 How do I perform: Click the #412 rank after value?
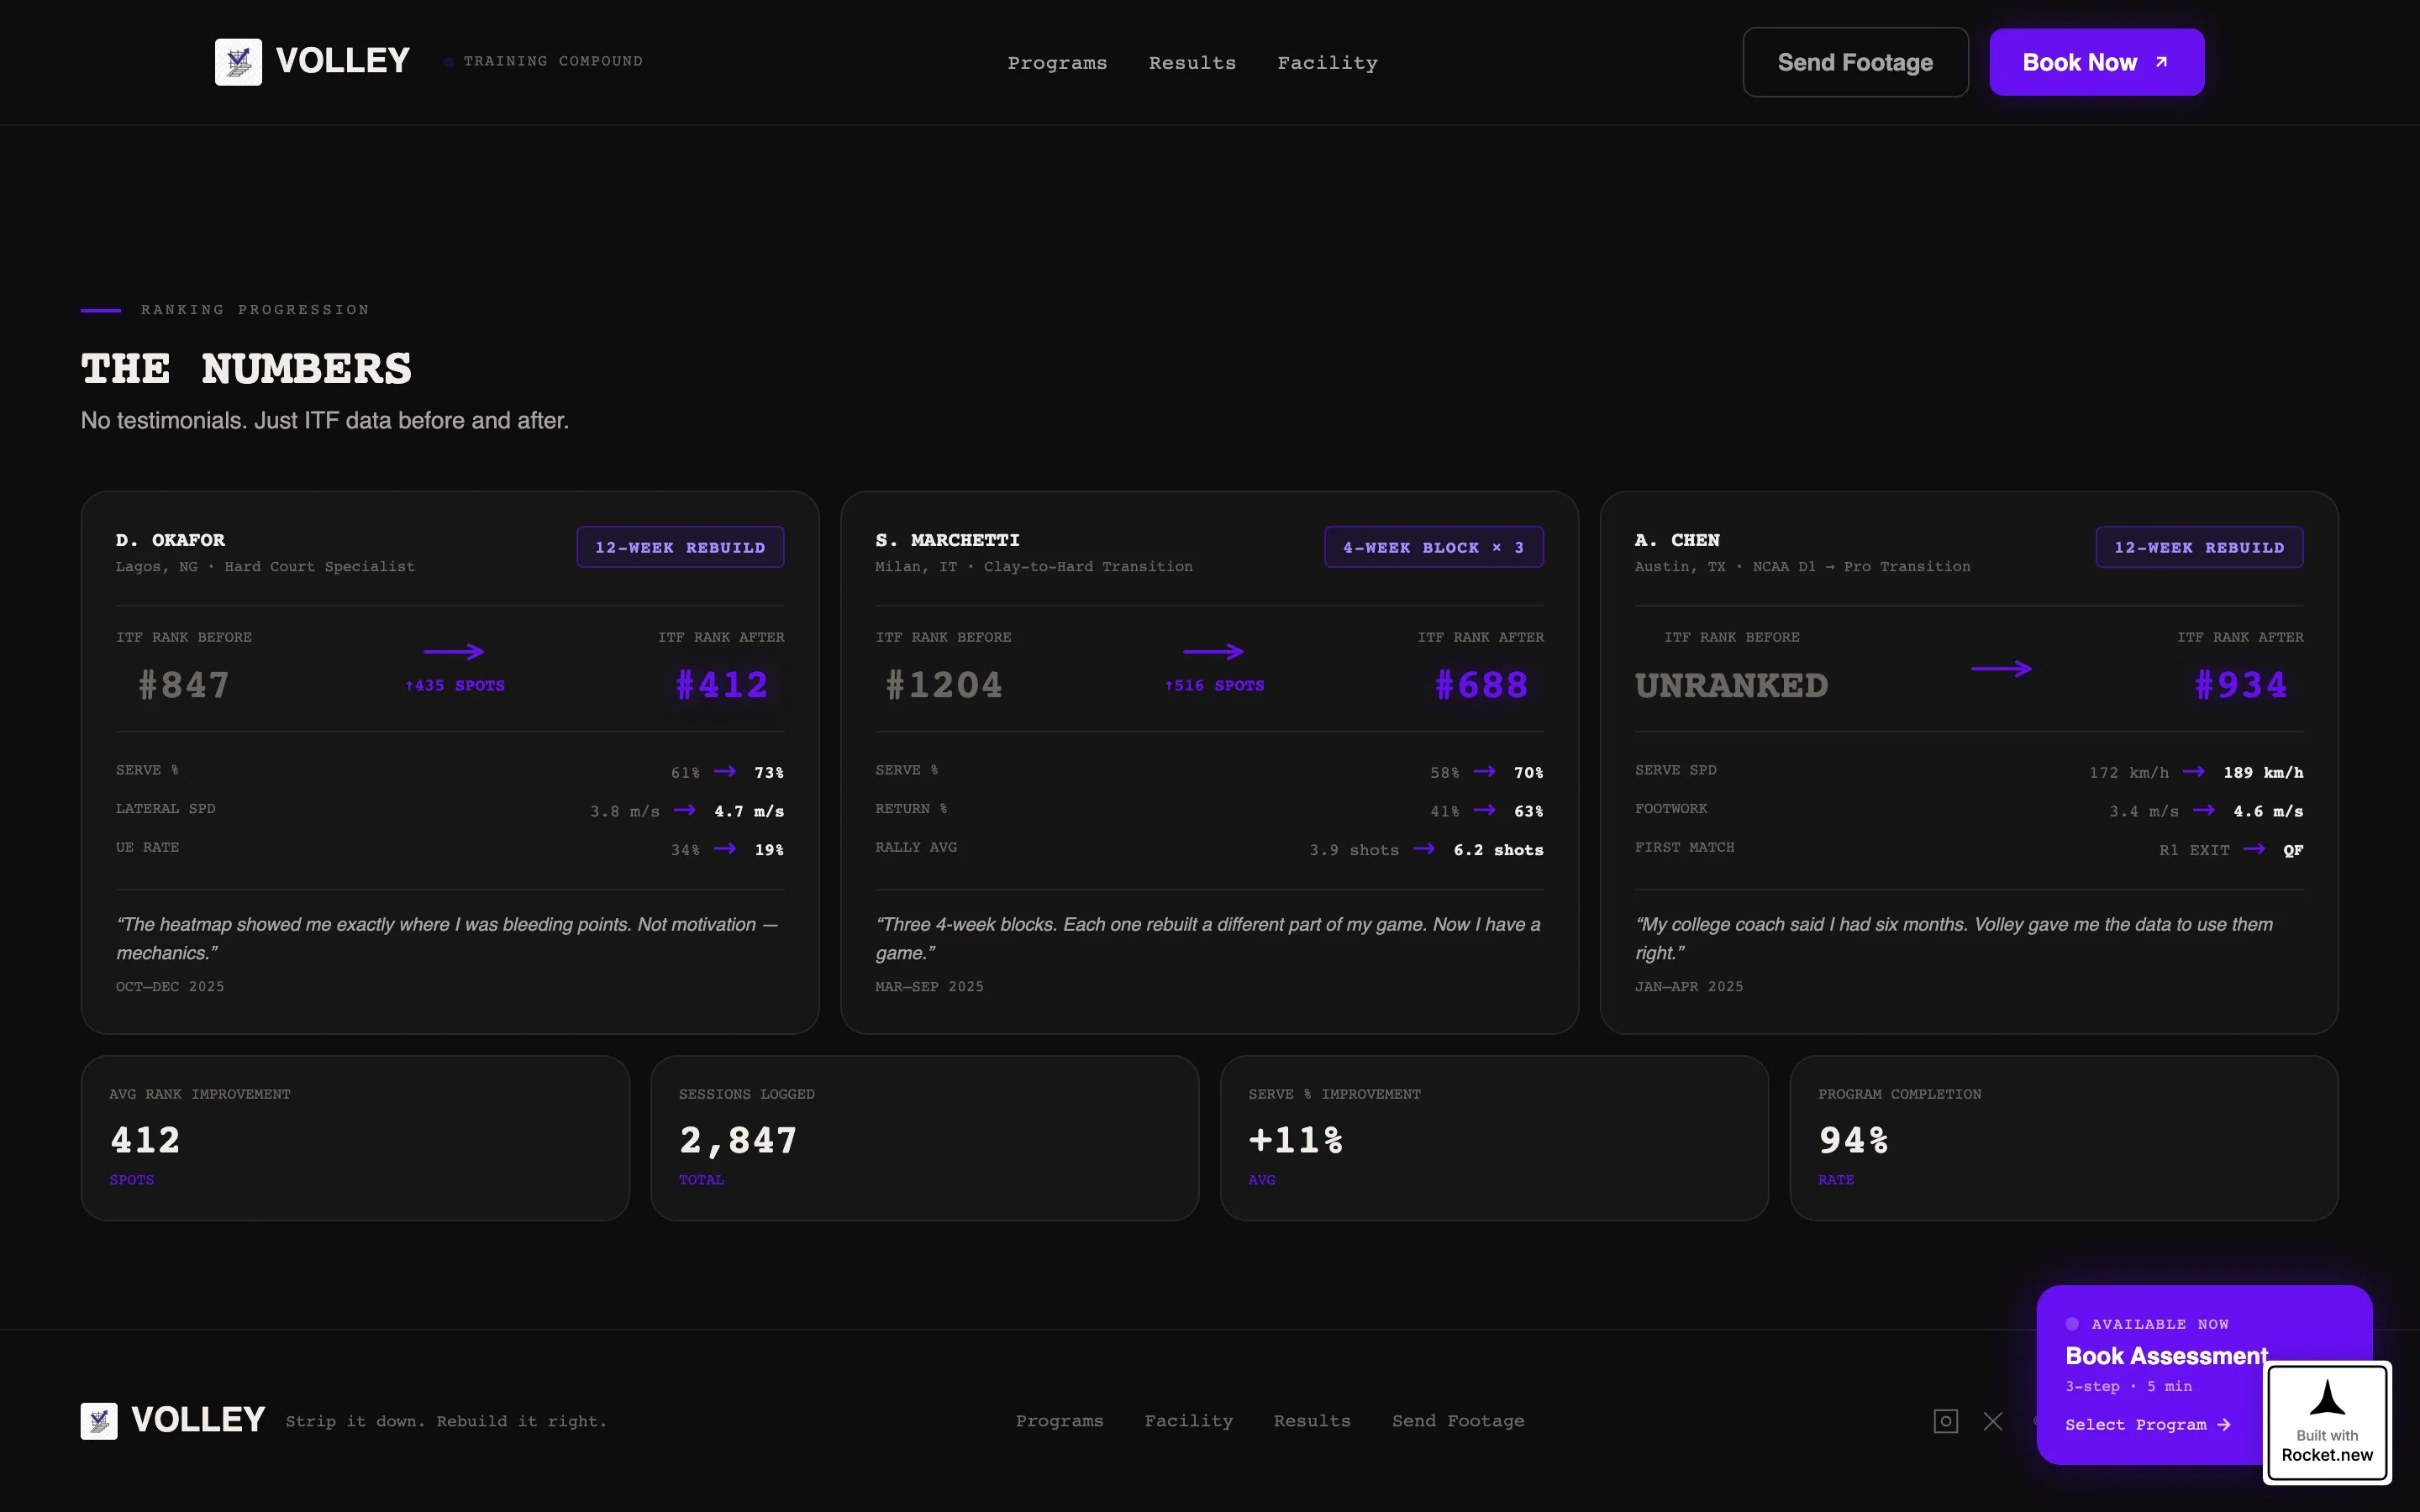pyautogui.click(x=721, y=685)
